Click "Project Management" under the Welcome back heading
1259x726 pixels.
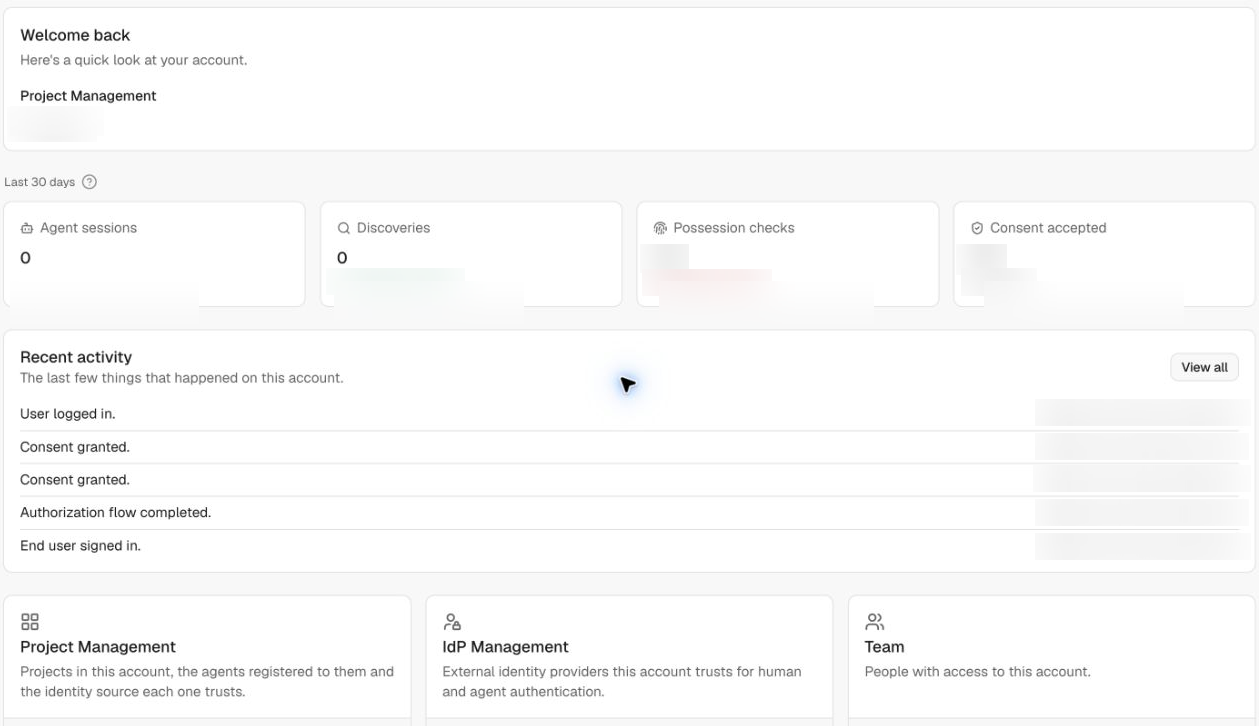click(88, 96)
